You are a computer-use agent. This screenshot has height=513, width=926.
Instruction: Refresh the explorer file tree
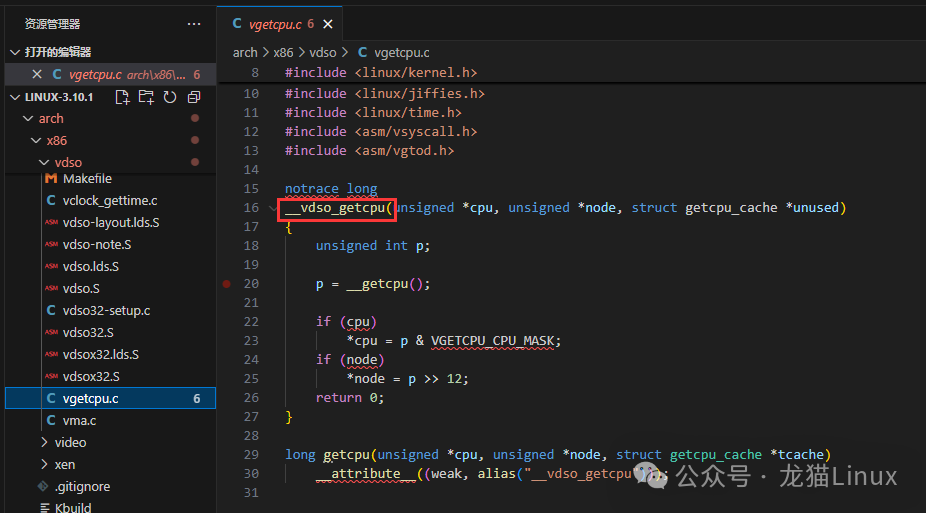(x=170, y=97)
